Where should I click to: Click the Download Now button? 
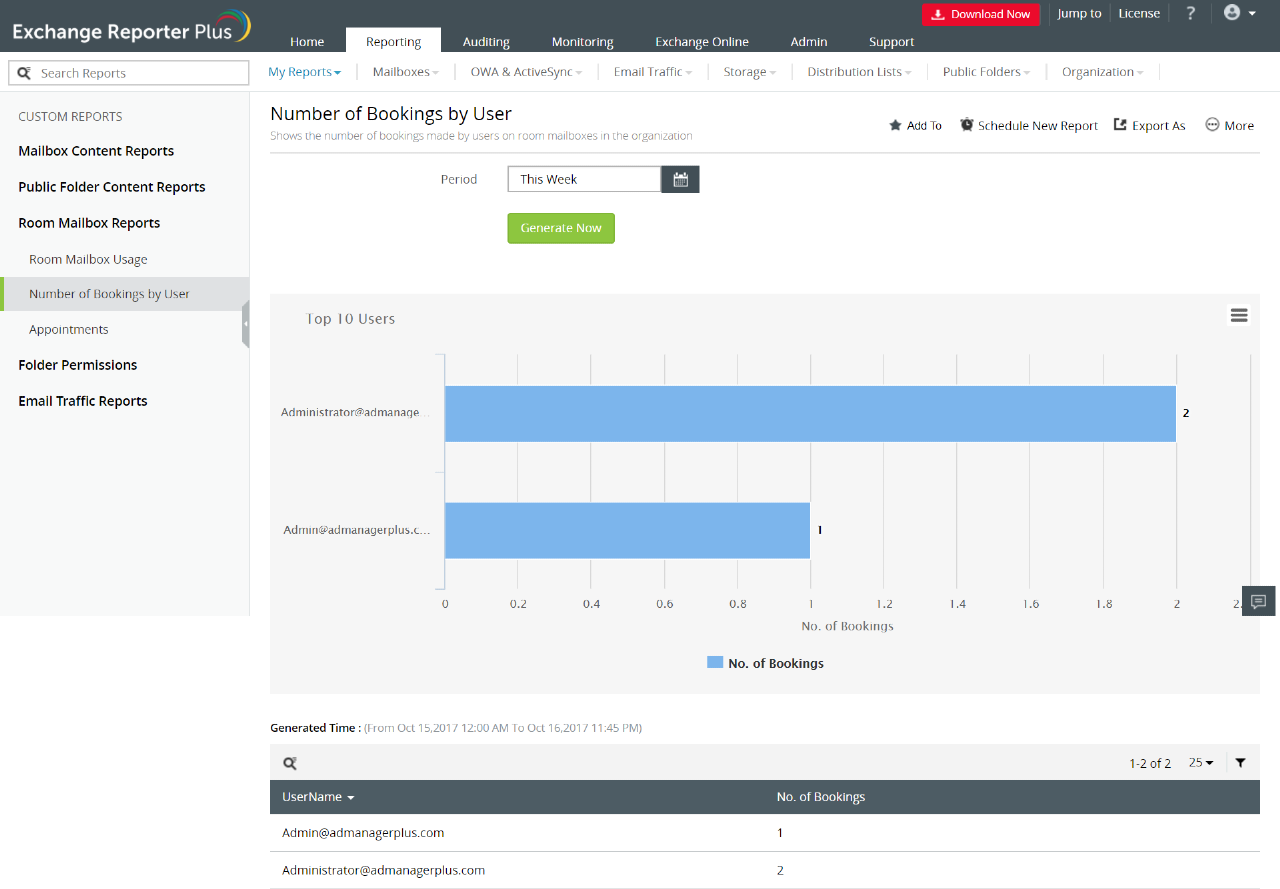pyautogui.click(x=980, y=14)
